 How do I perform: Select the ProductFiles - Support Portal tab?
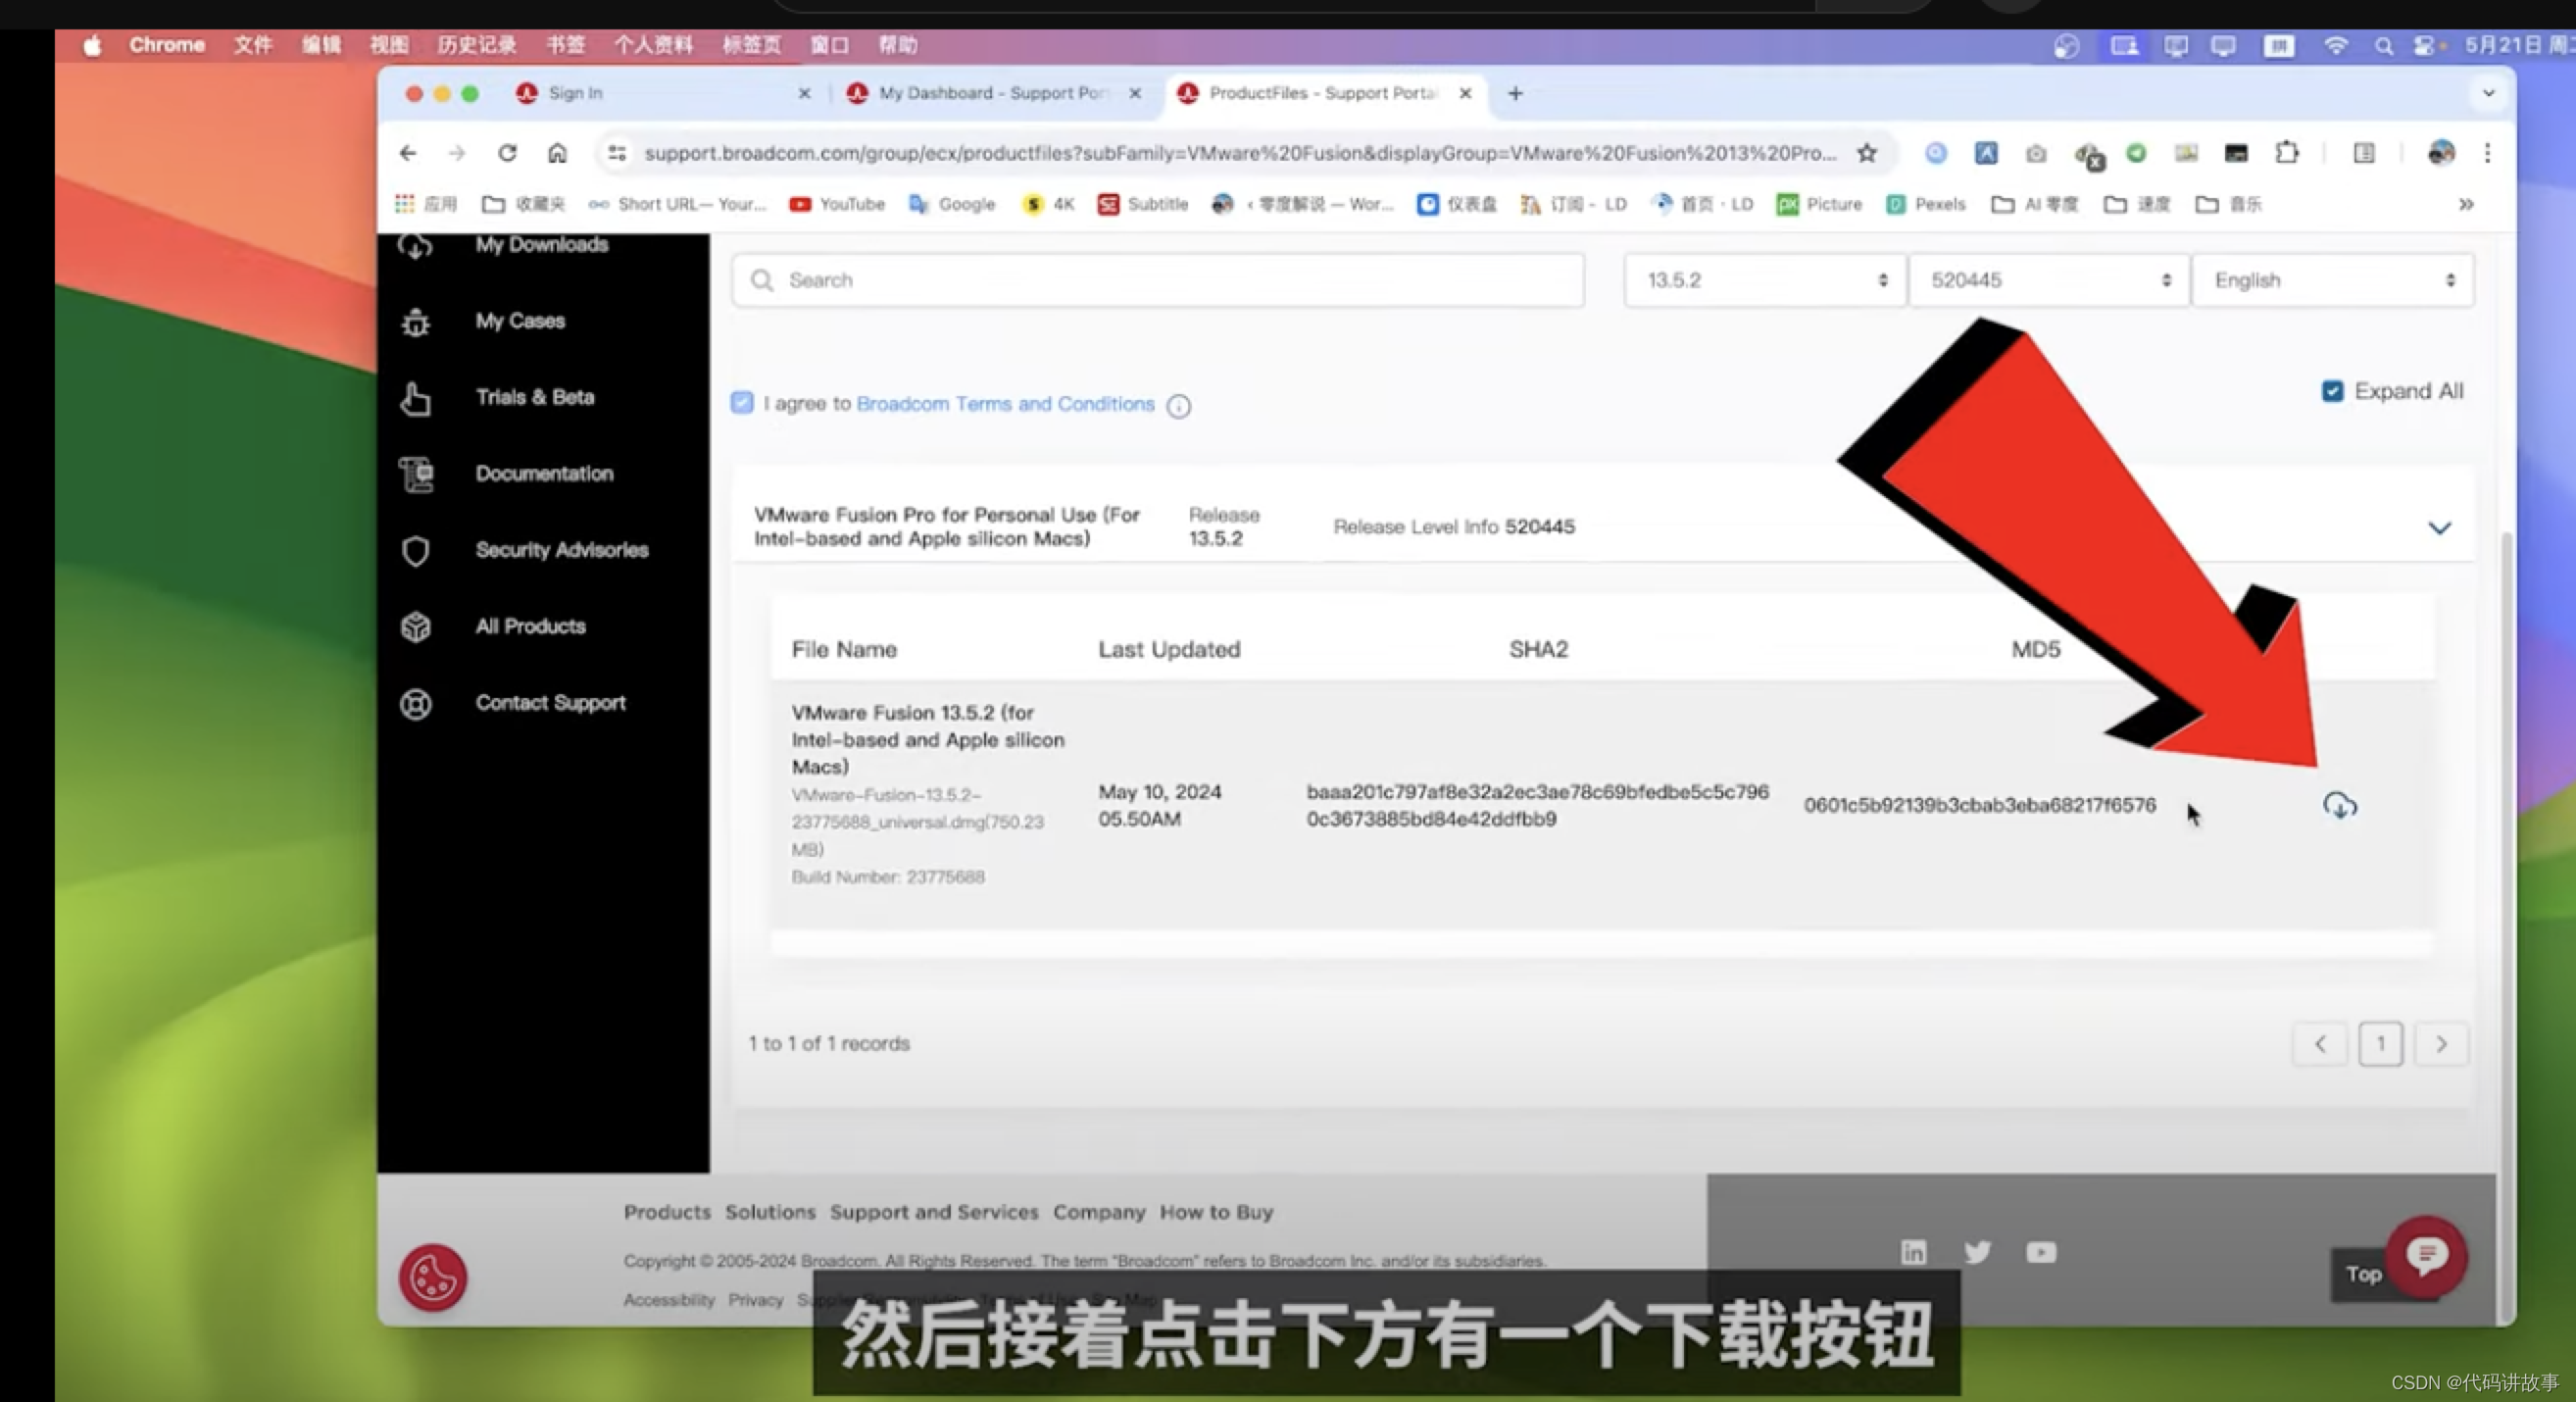pos(1323,93)
